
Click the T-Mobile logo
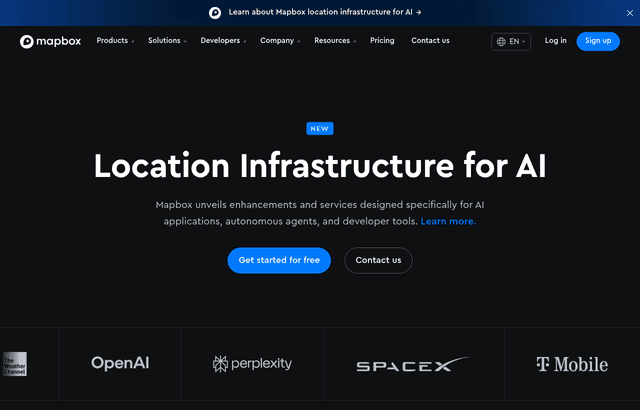coord(572,364)
